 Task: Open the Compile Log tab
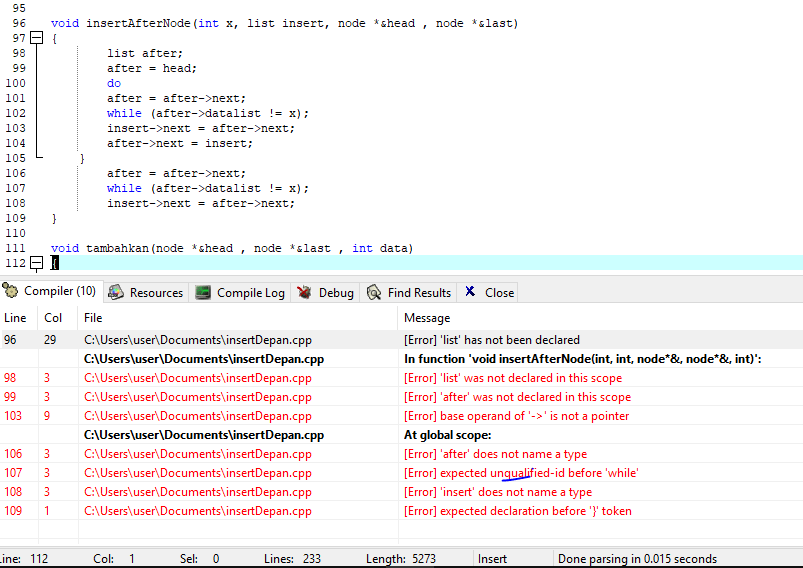[x=240, y=292]
